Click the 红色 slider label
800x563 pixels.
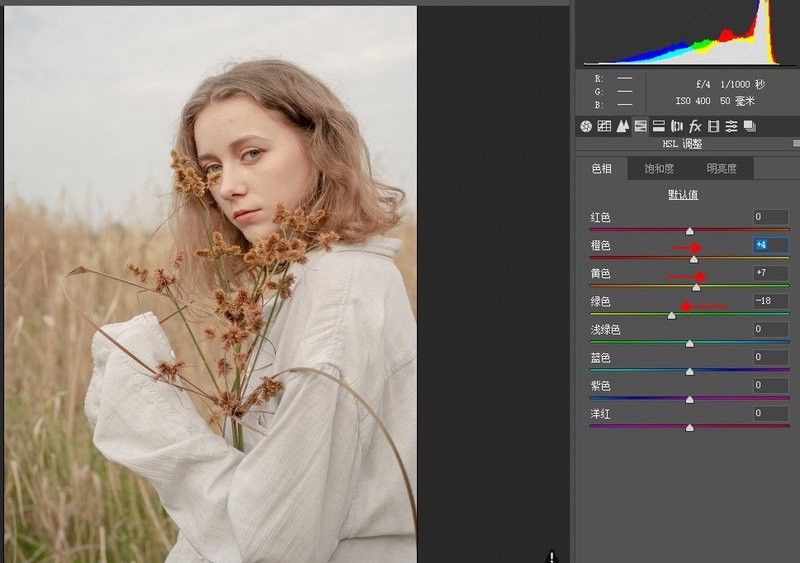pos(601,217)
